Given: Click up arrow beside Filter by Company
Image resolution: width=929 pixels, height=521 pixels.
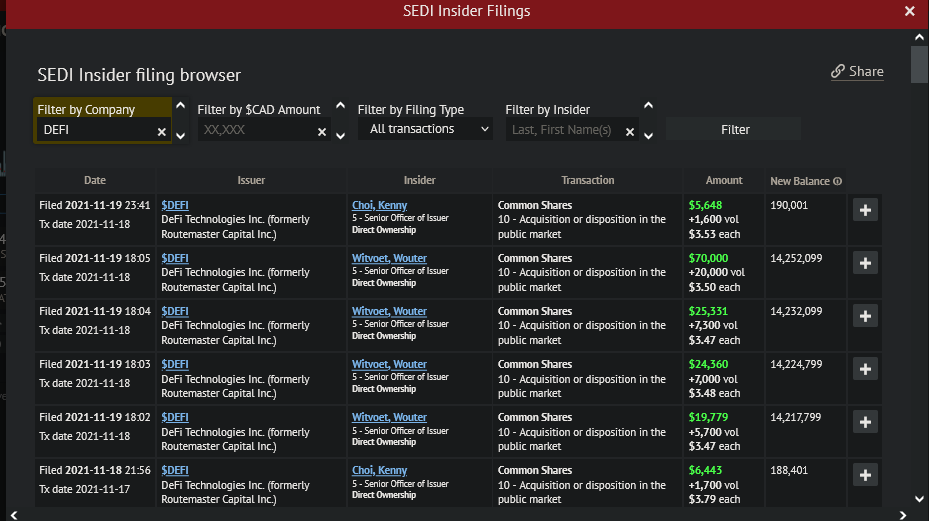Looking at the screenshot, I should pyautogui.click(x=180, y=105).
